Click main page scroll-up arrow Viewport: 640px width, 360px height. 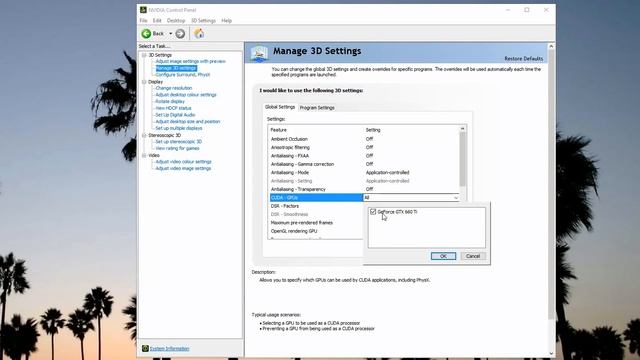click(551, 47)
